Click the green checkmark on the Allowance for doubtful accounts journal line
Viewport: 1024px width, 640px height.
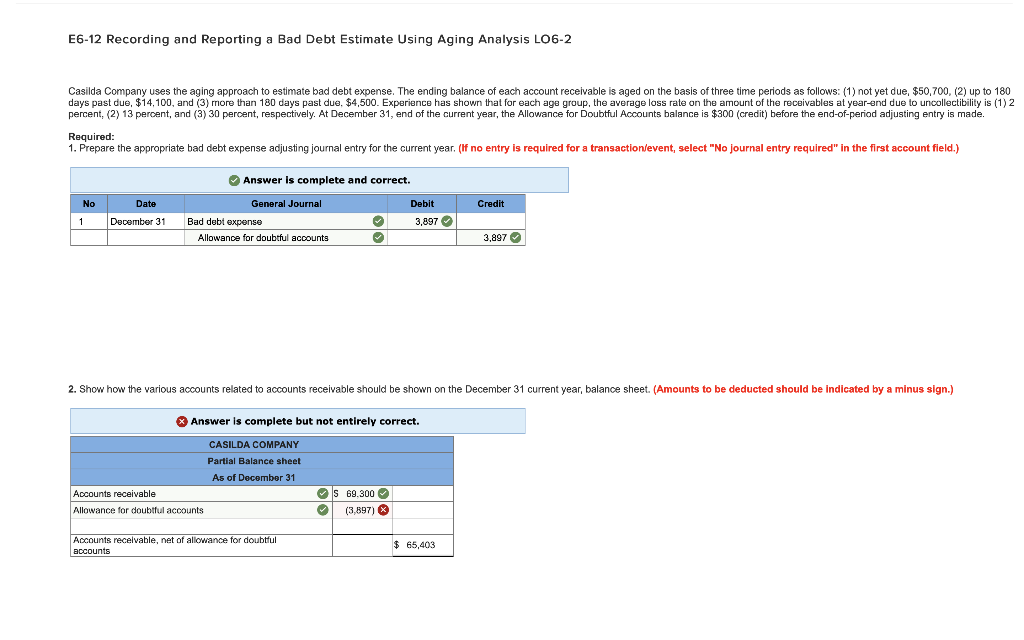click(x=378, y=237)
